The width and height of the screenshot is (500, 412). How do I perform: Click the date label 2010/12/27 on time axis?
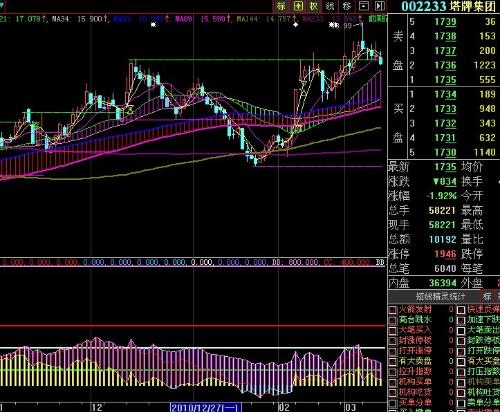click(x=206, y=407)
